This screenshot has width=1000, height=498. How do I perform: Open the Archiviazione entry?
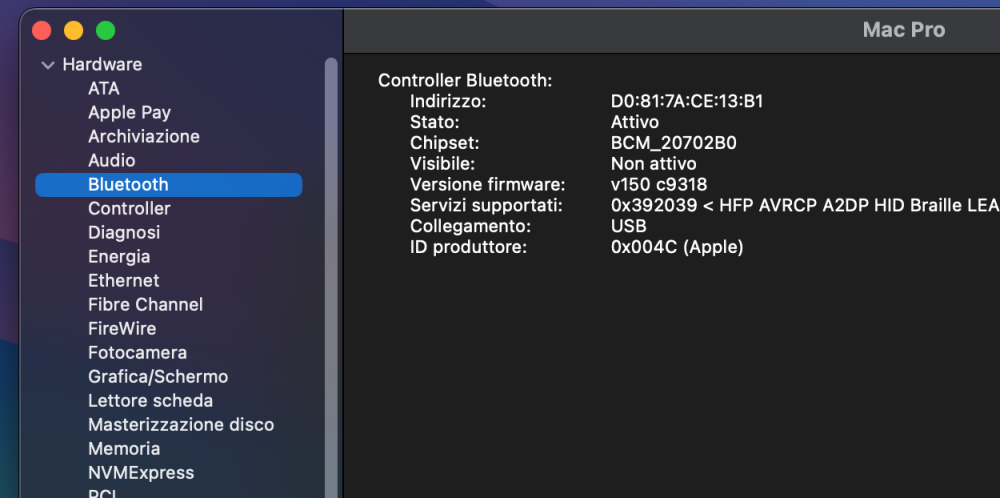pos(143,136)
